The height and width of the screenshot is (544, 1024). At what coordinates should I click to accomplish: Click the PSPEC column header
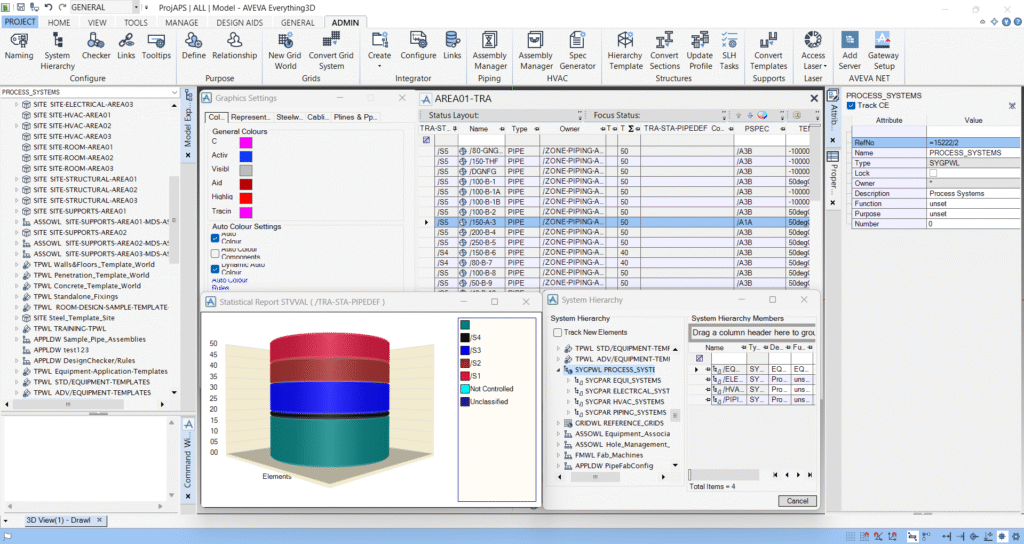[756, 129]
